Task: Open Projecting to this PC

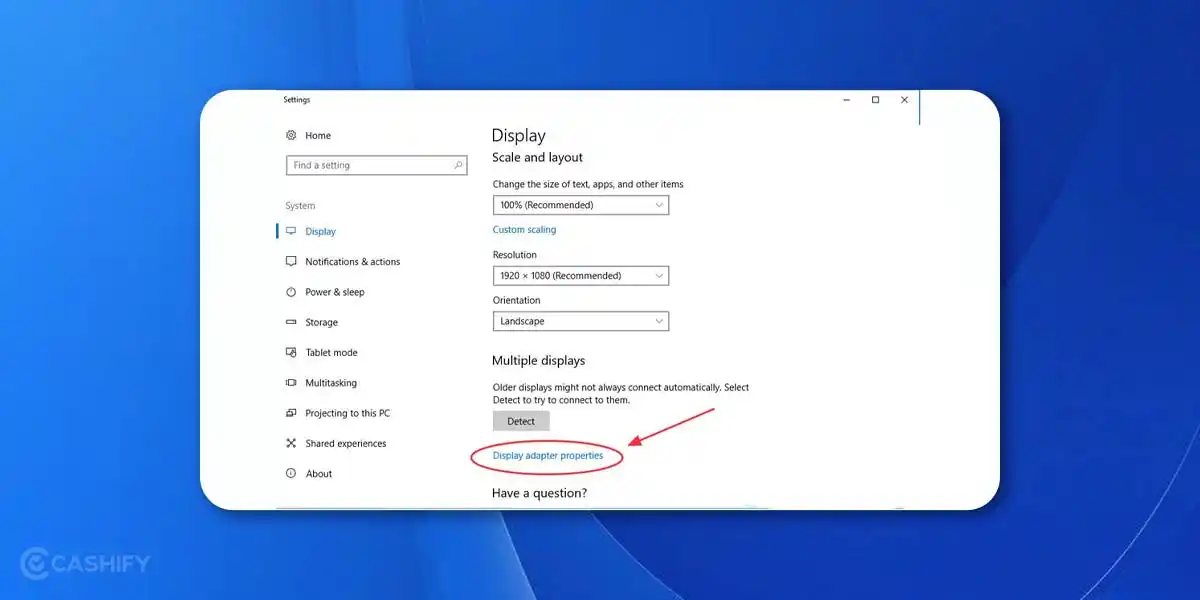Action: (x=347, y=413)
